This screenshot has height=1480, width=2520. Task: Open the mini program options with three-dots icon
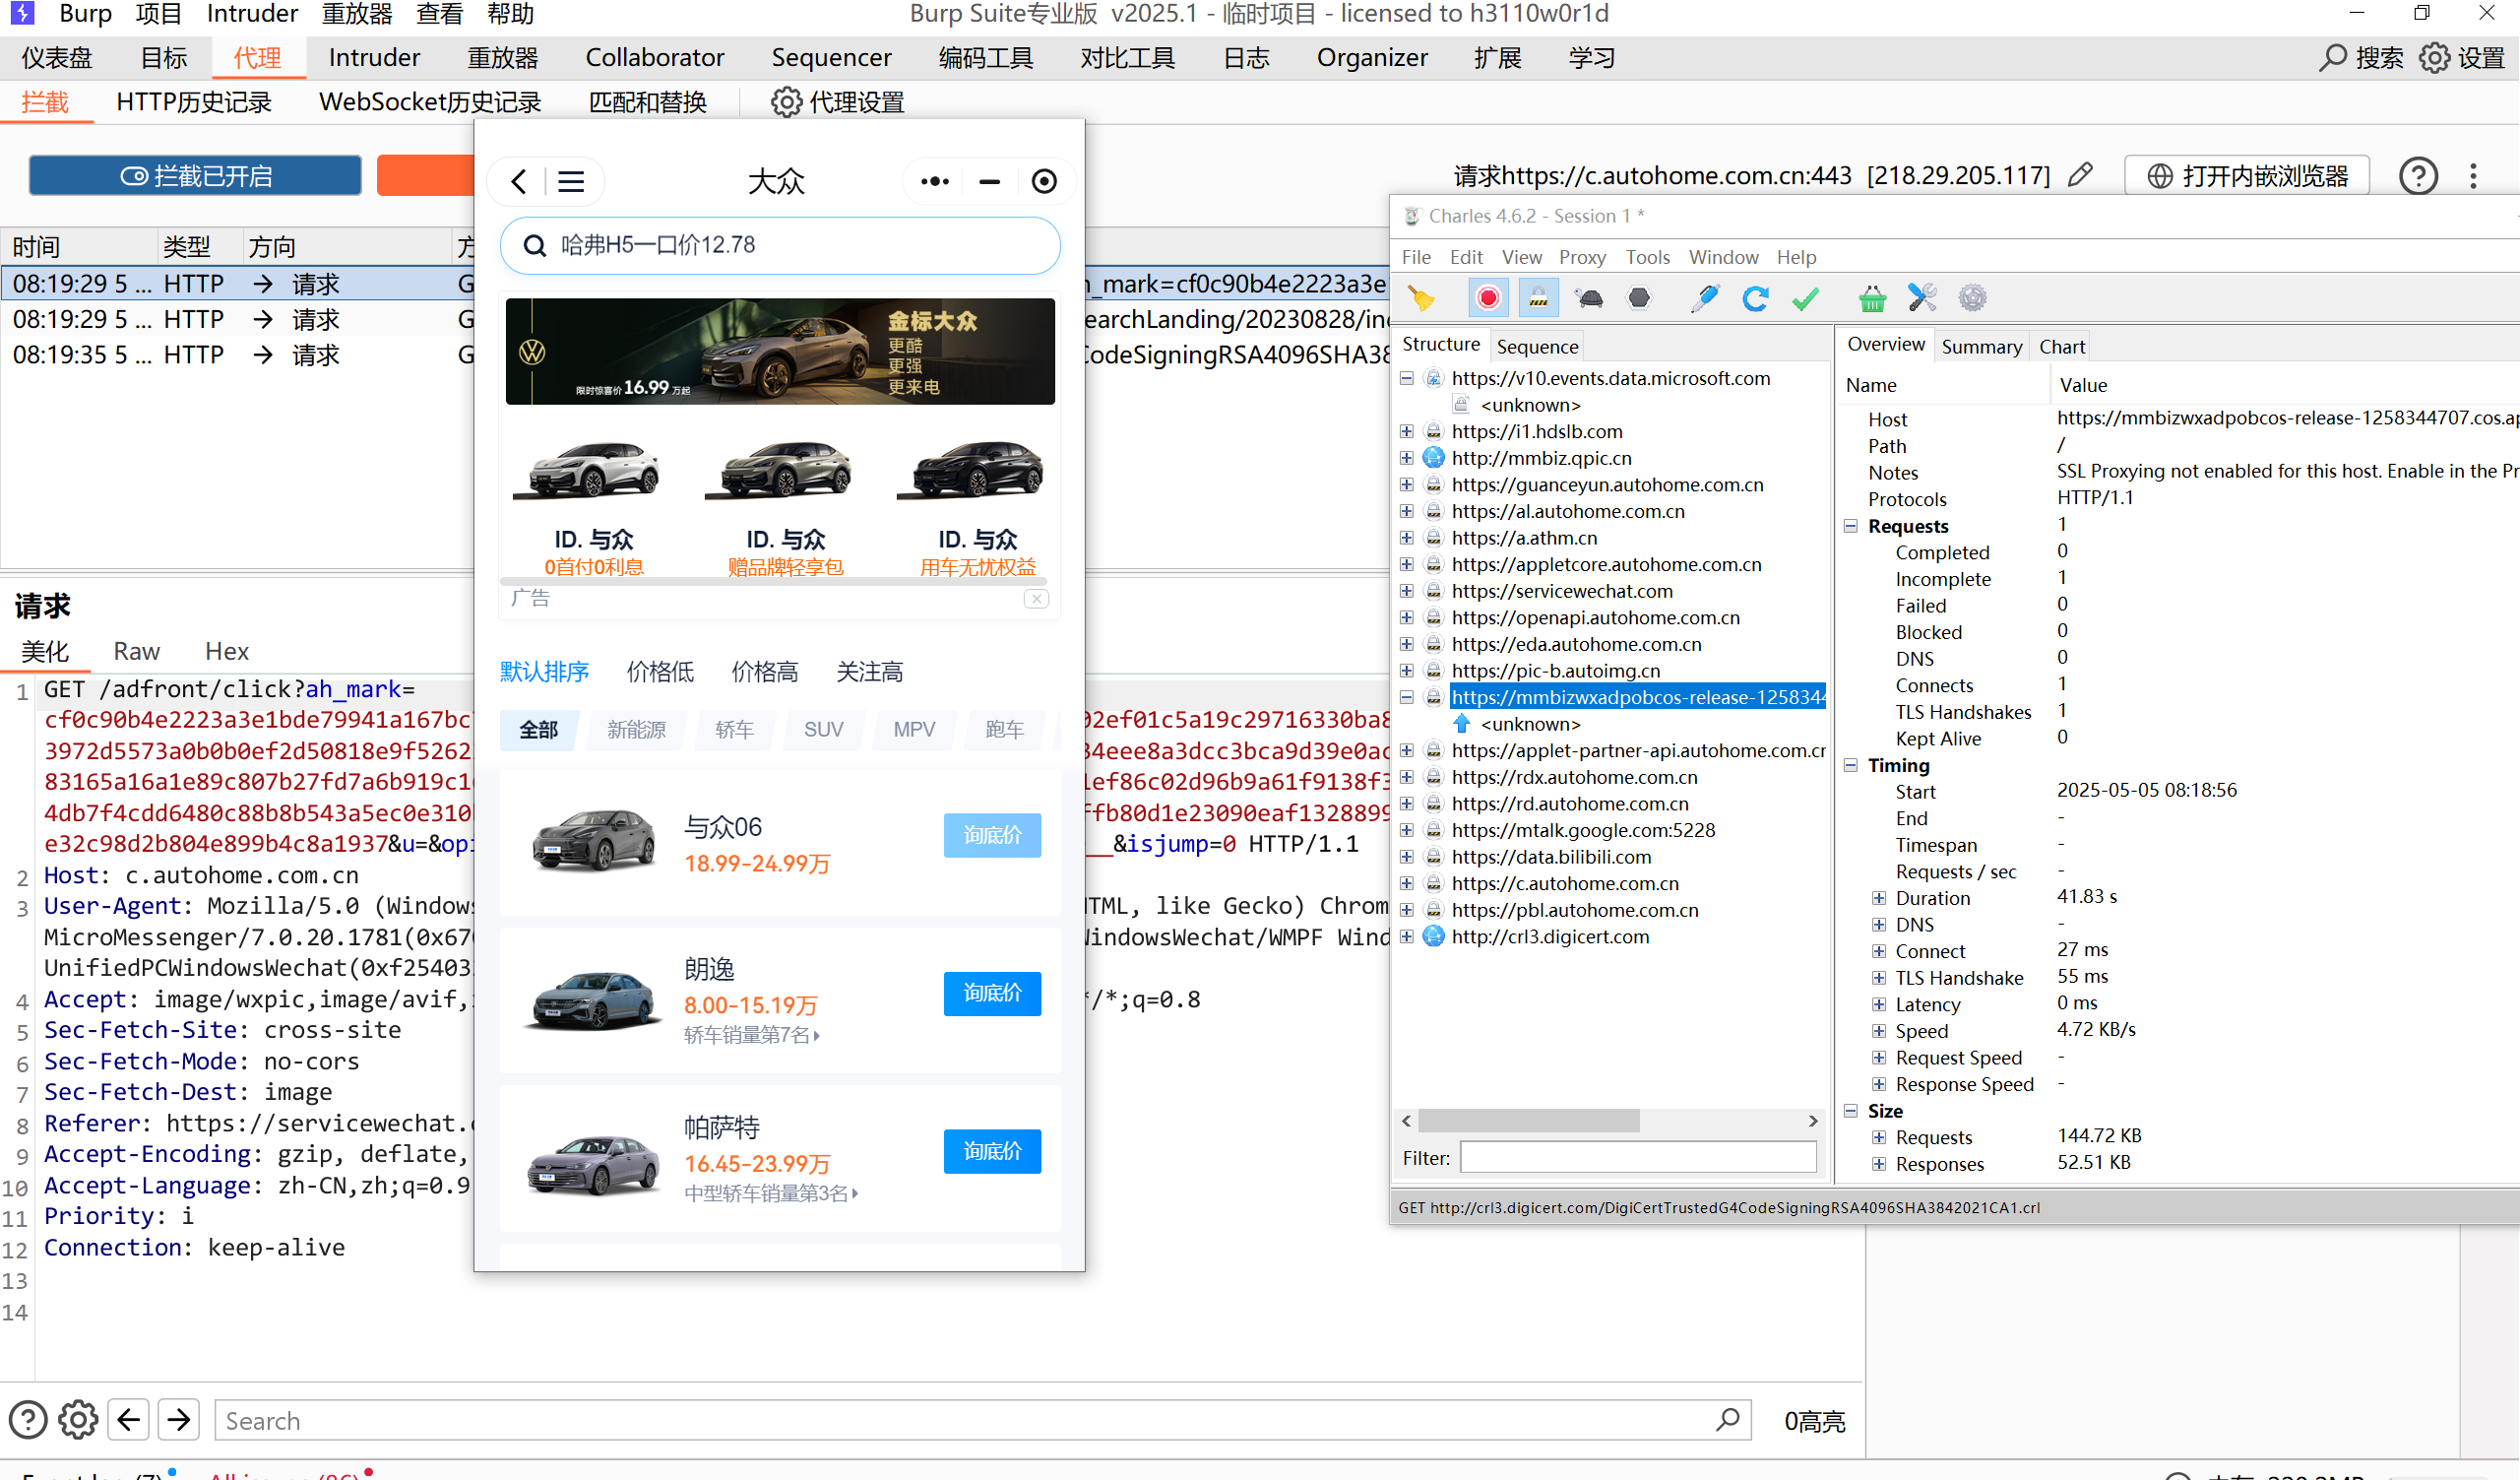[x=934, y=181]
